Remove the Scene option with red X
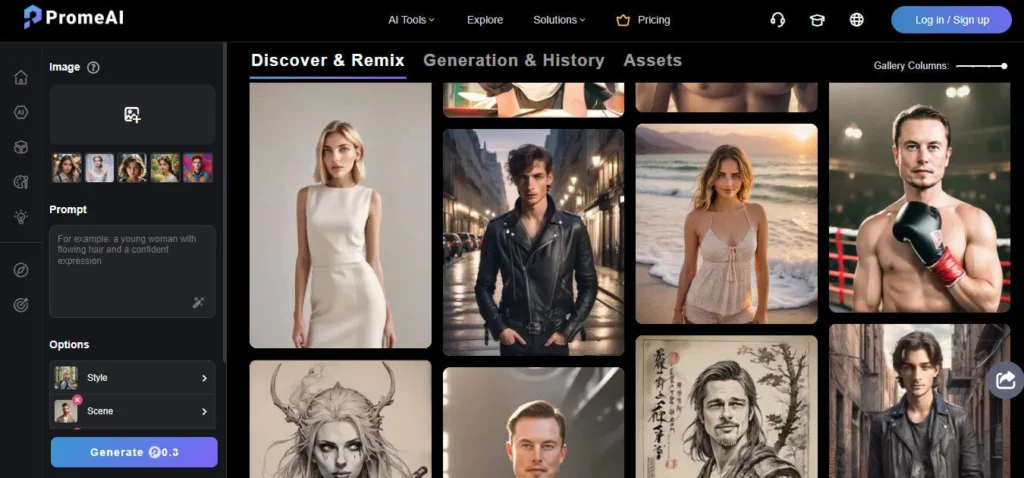 click(77, 400)
